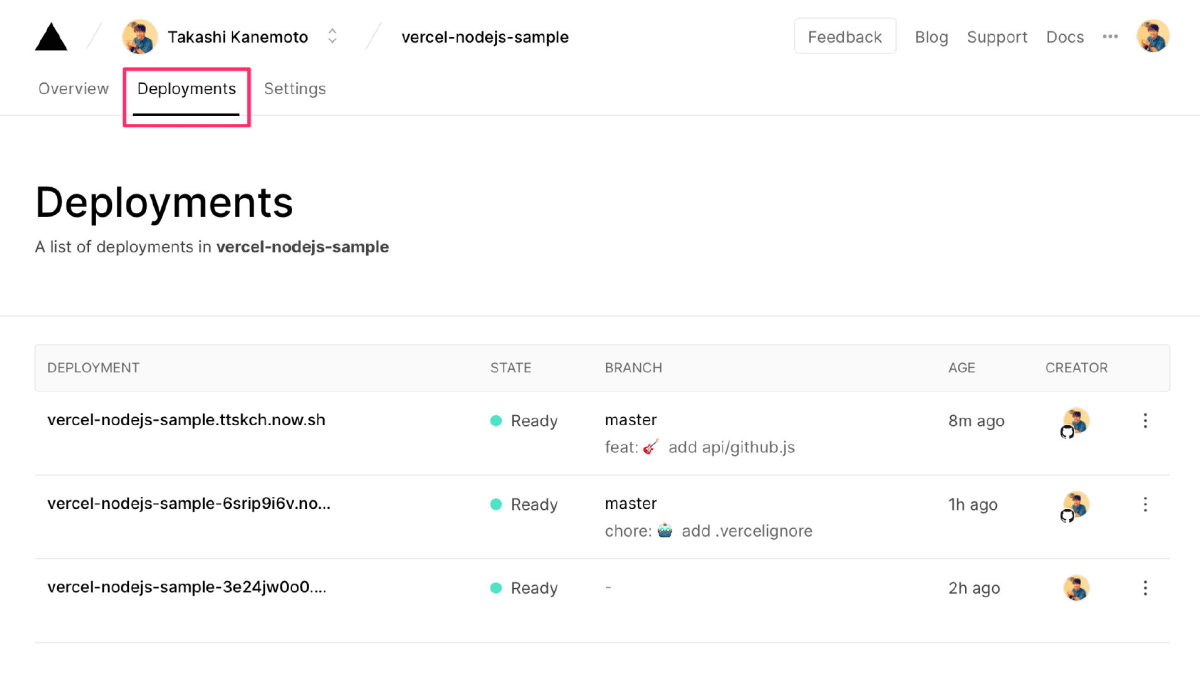Click the Vercel triangle logo
This screenshot has width=1200, height=677.
(51, 37)
